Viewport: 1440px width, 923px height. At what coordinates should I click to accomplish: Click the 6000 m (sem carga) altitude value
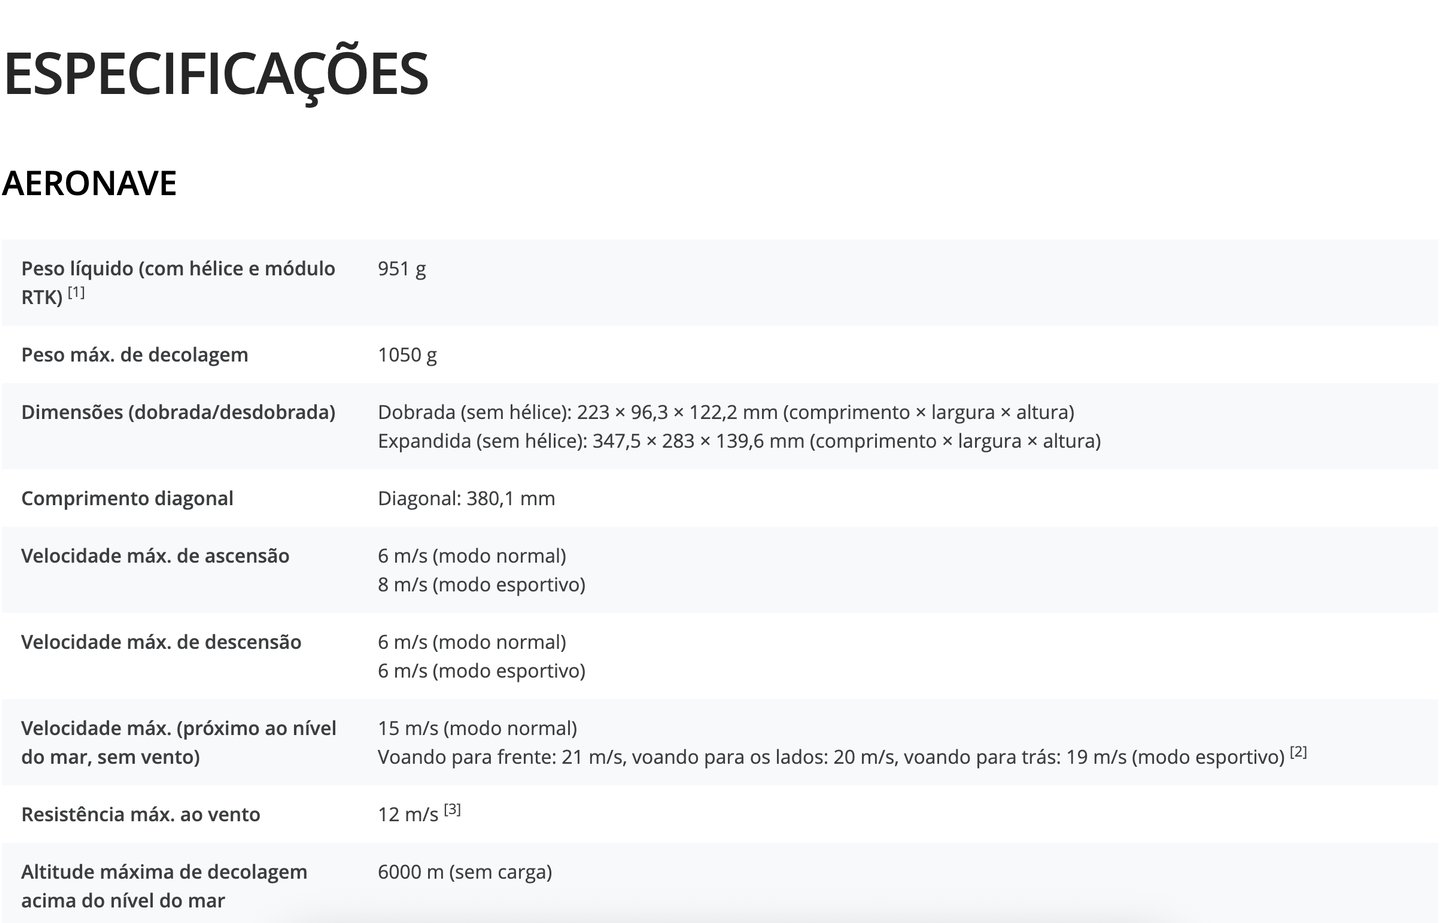pyautogui.click(x=464, y=872)
